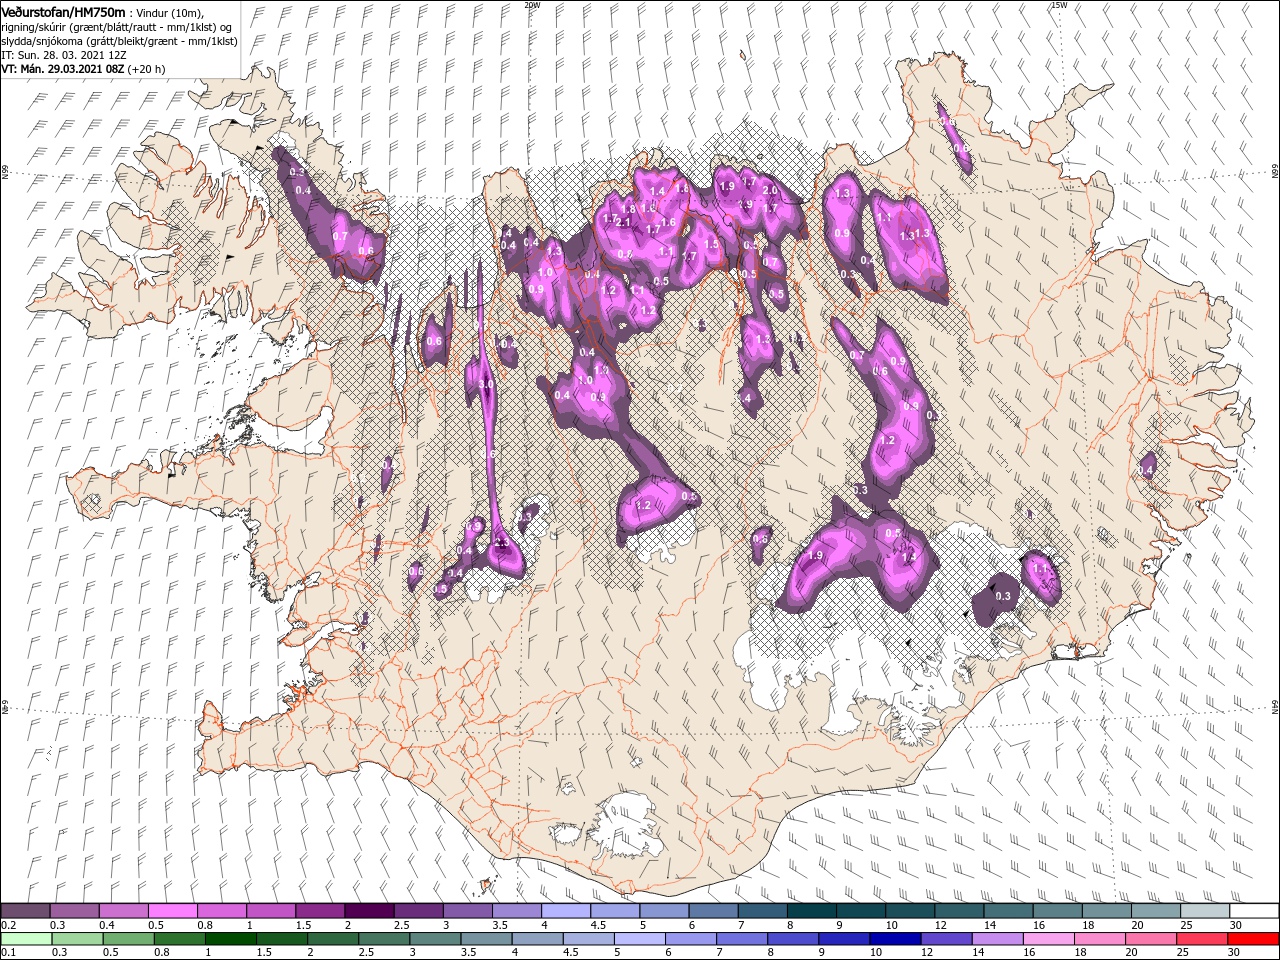Click the '0.1' rain-scale legend label
1280x960 pixels.
pos(8,952)
